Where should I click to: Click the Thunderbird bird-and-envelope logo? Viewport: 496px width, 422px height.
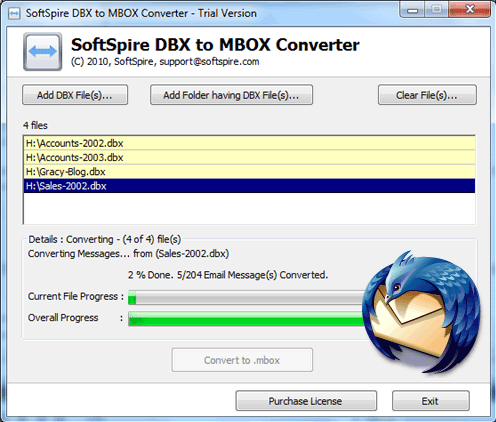coord(421,311)
